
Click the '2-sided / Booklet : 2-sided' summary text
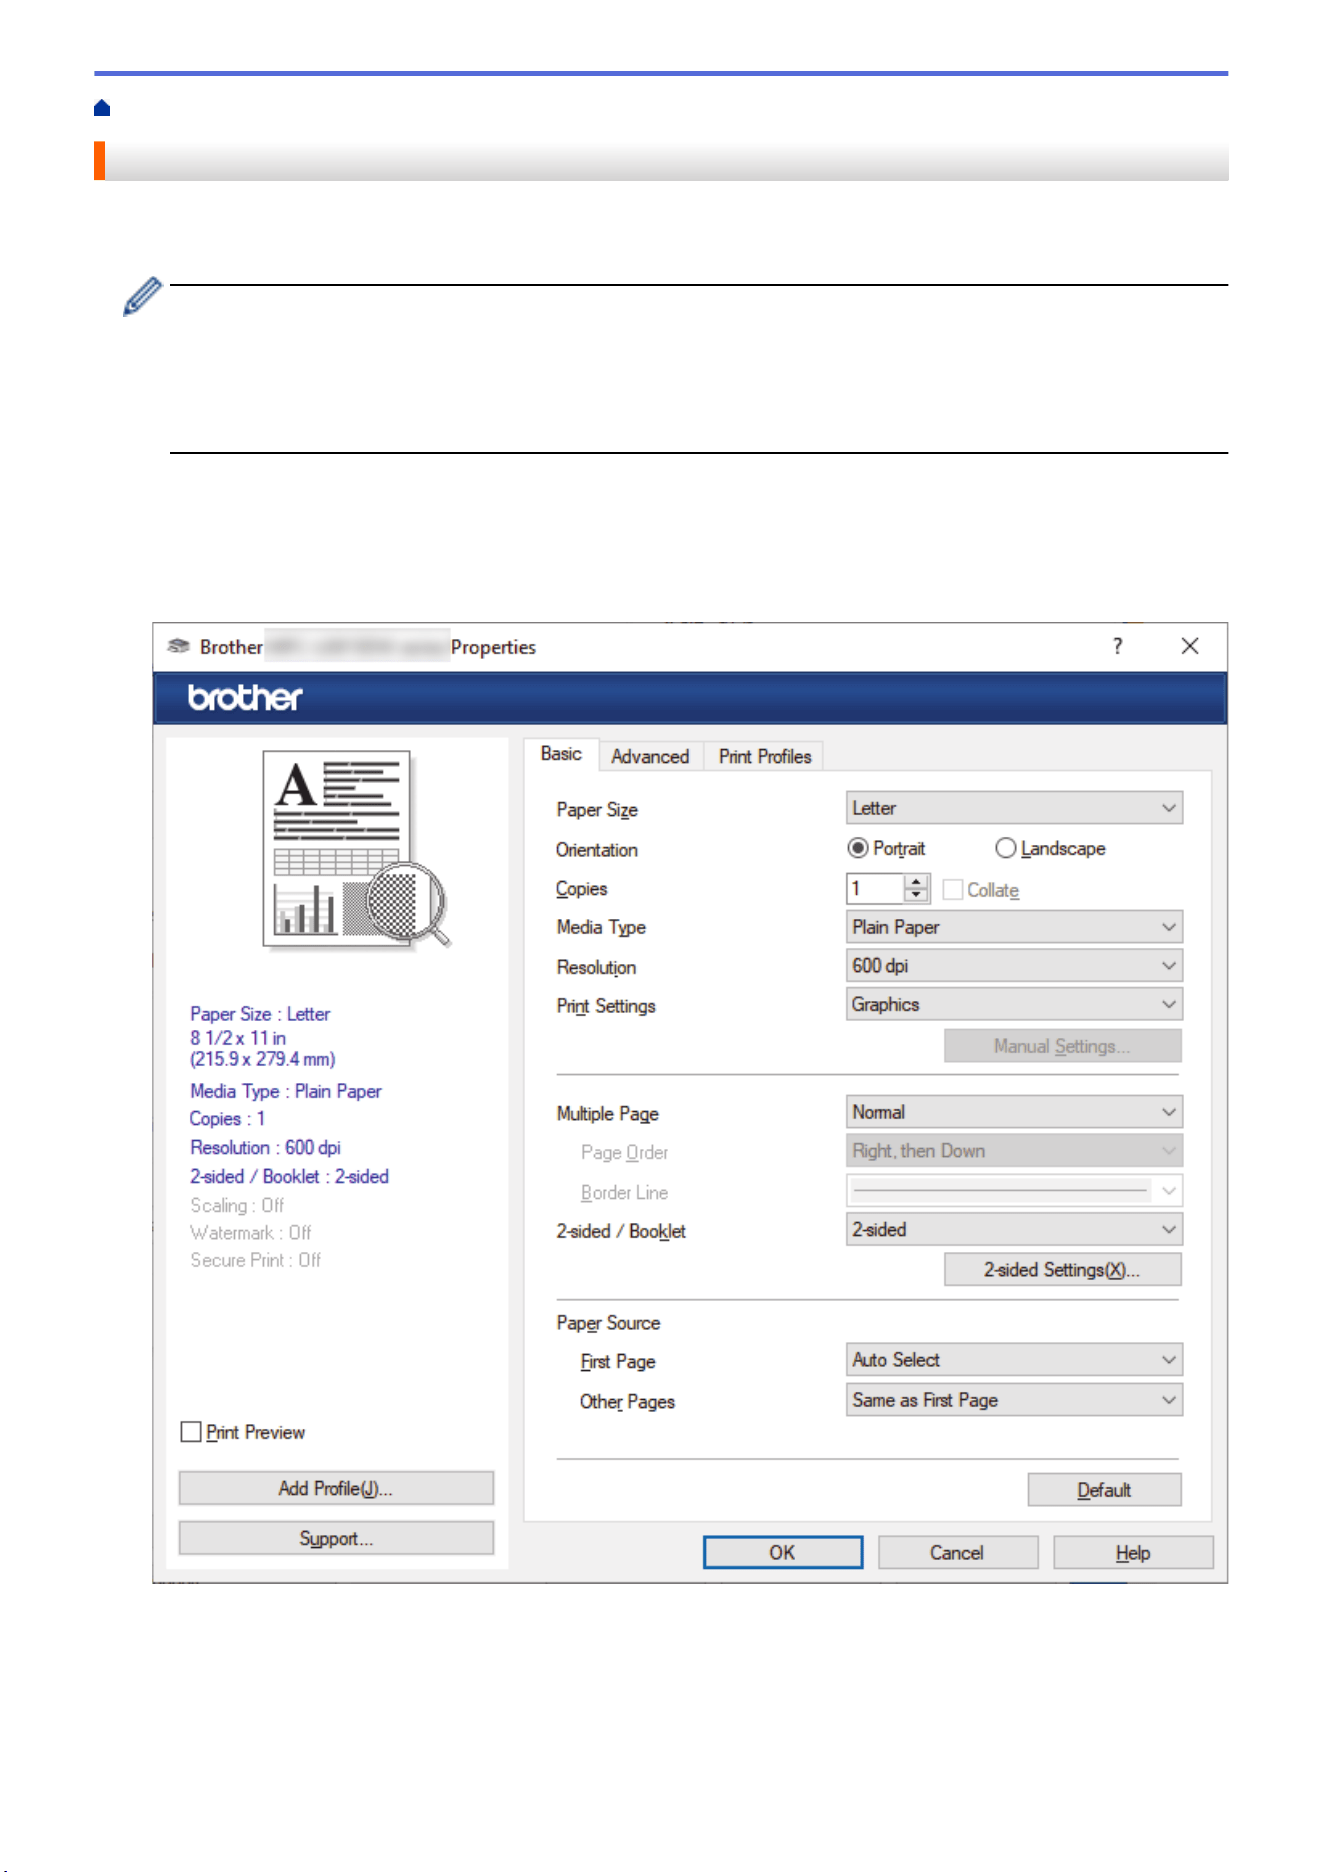(289, 1177)
